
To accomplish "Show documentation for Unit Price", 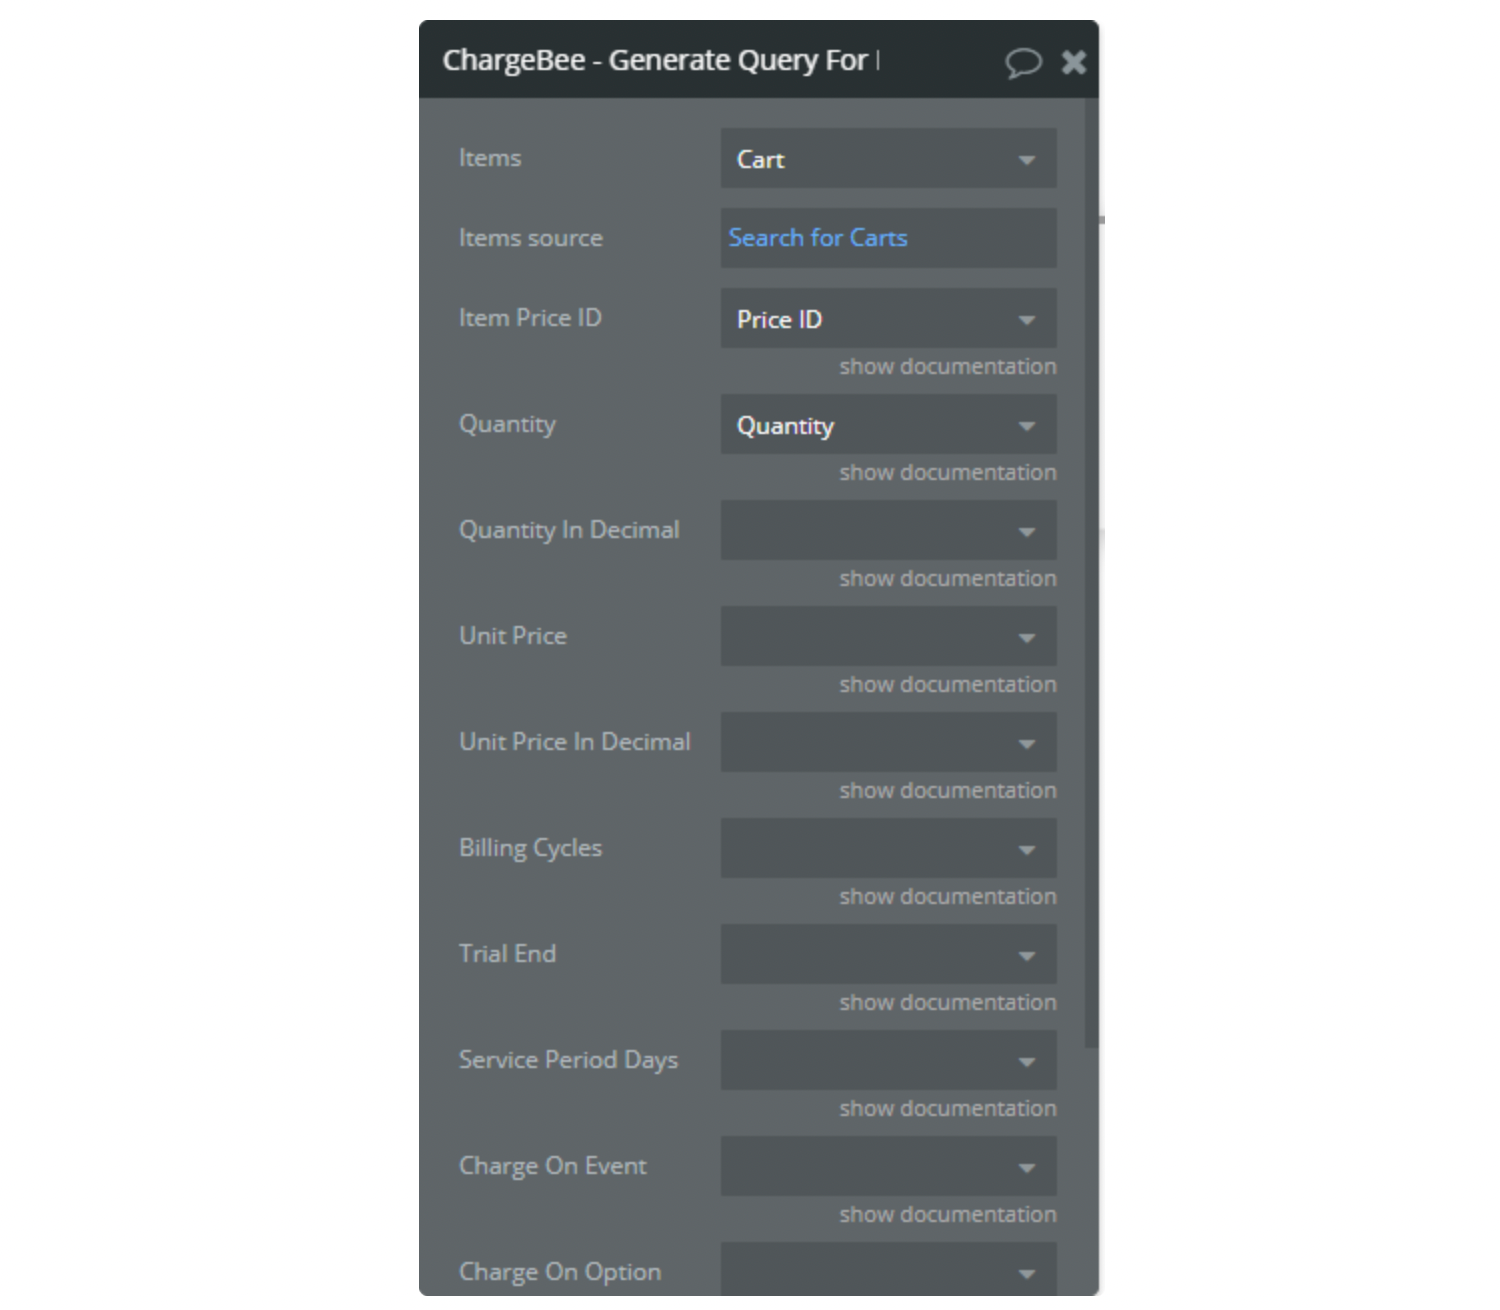I will pyautogui.click(x=947, y=685).
